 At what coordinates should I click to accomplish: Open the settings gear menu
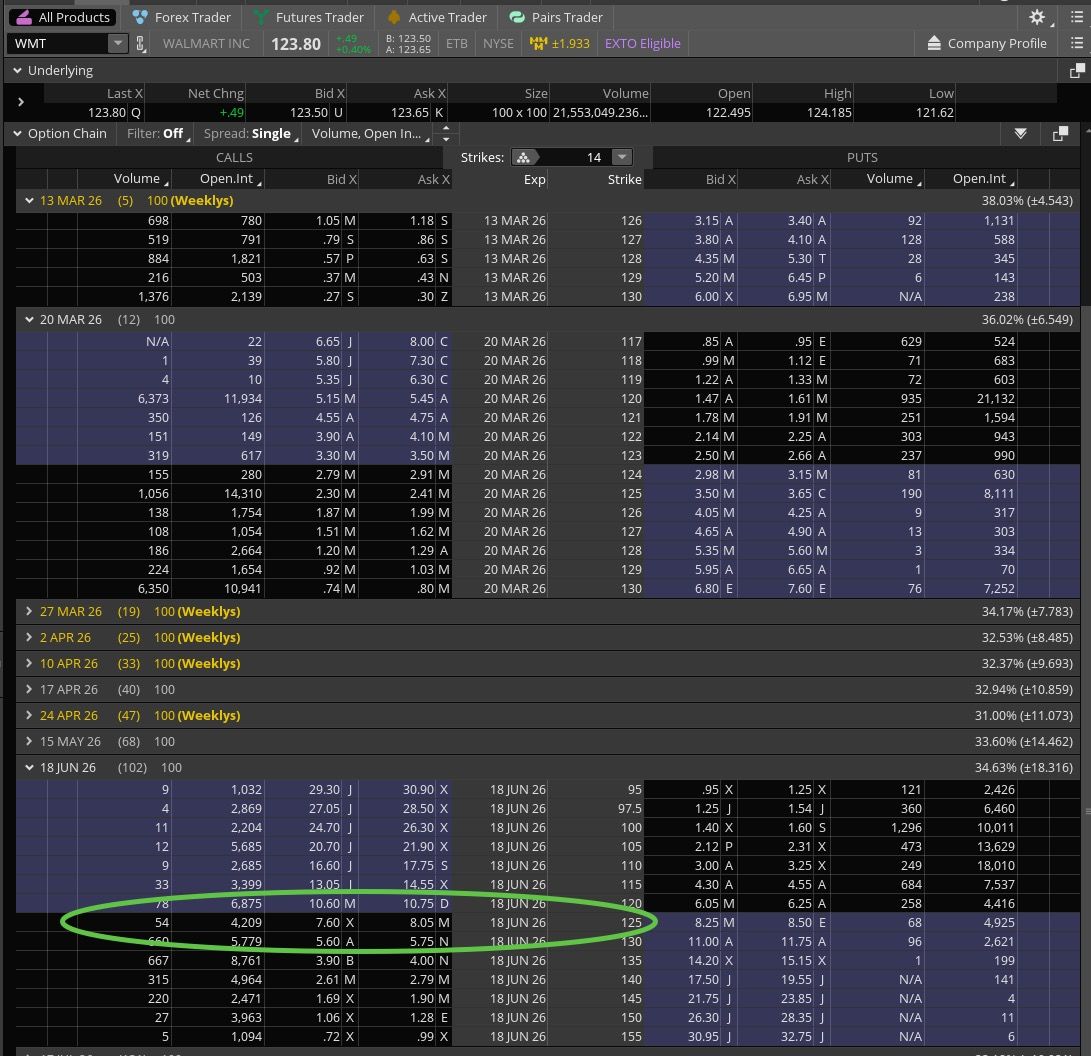[x=1037, y=17]
